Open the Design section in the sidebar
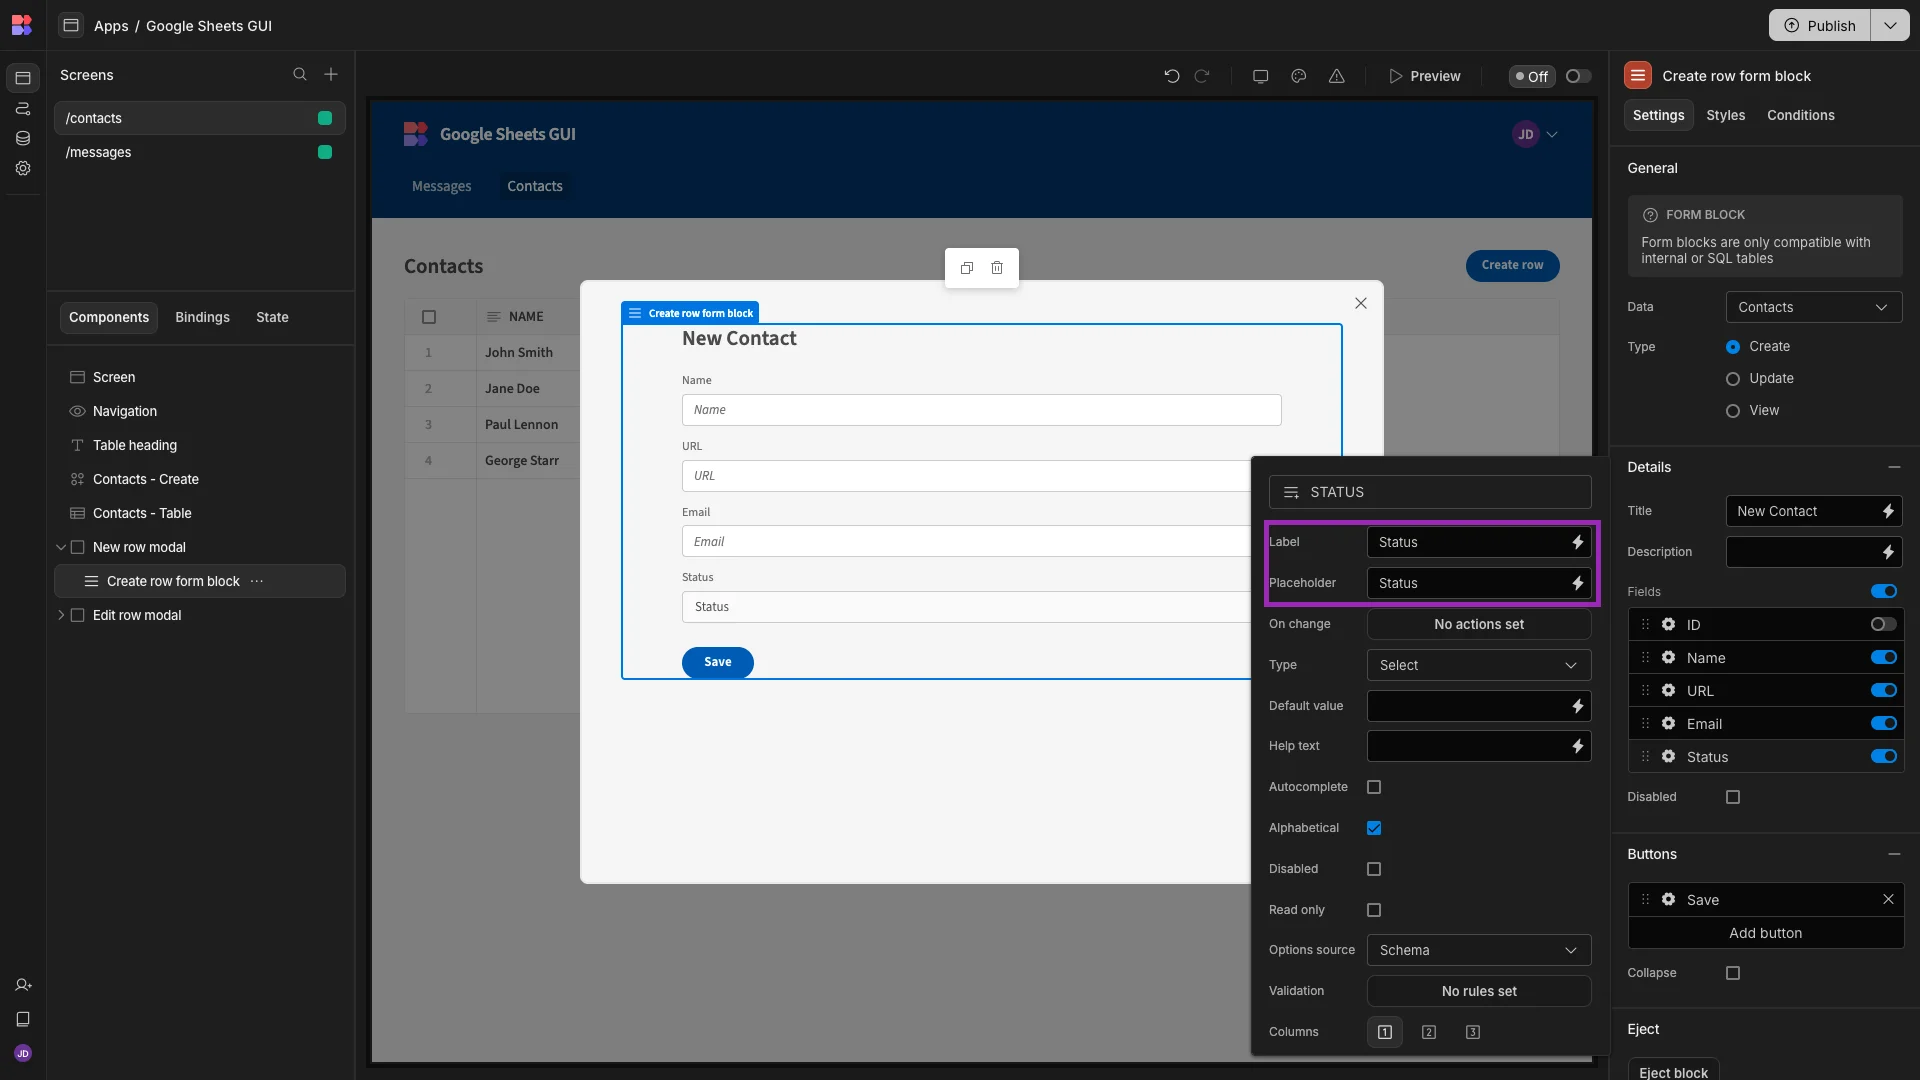Screen dimensions: 1920x1080 point(23,78)
